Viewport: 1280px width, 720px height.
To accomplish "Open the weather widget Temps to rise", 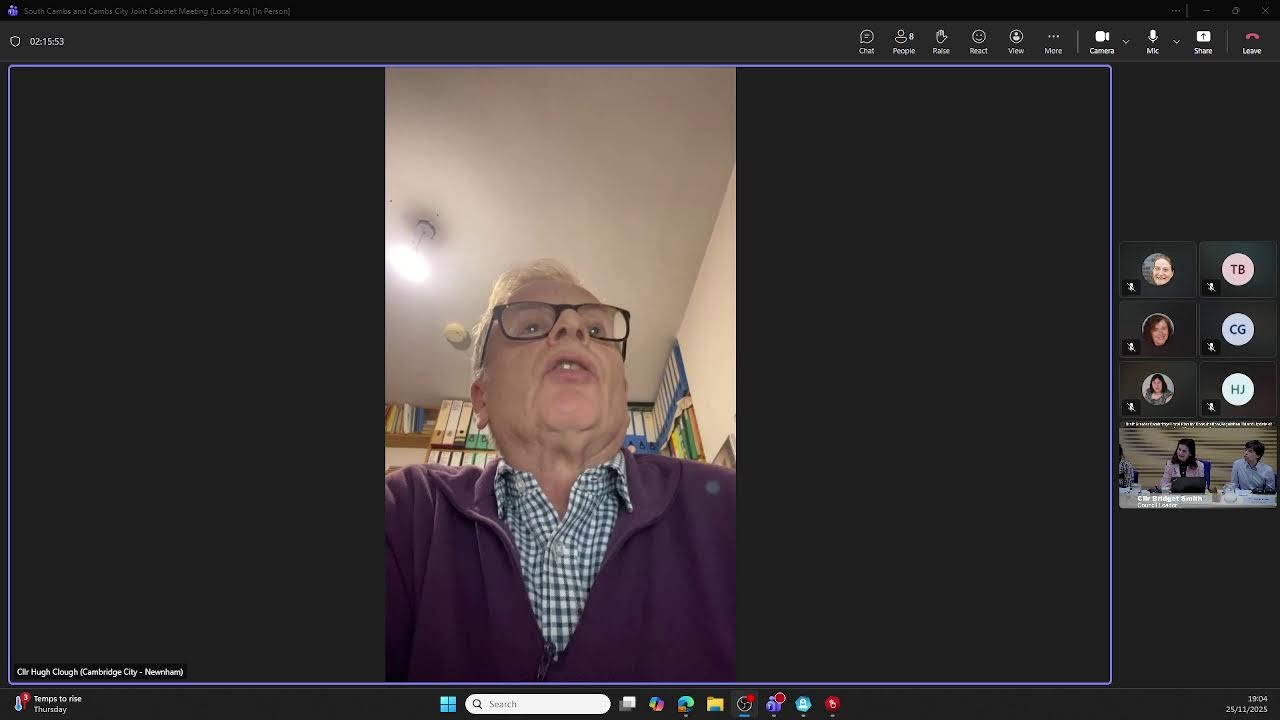I will pyautogui.click(x=48, y=704).
